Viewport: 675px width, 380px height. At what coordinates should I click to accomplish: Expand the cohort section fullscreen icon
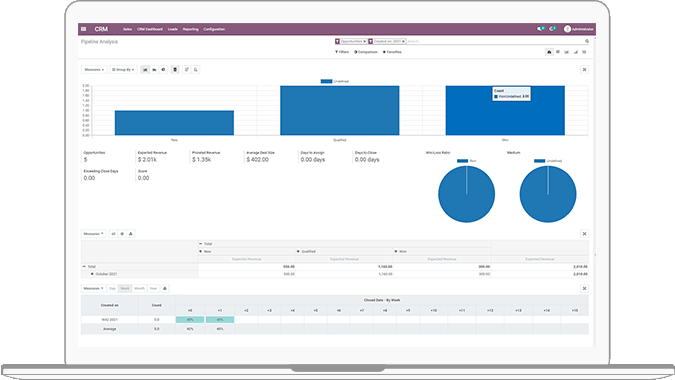coord(584,288)
